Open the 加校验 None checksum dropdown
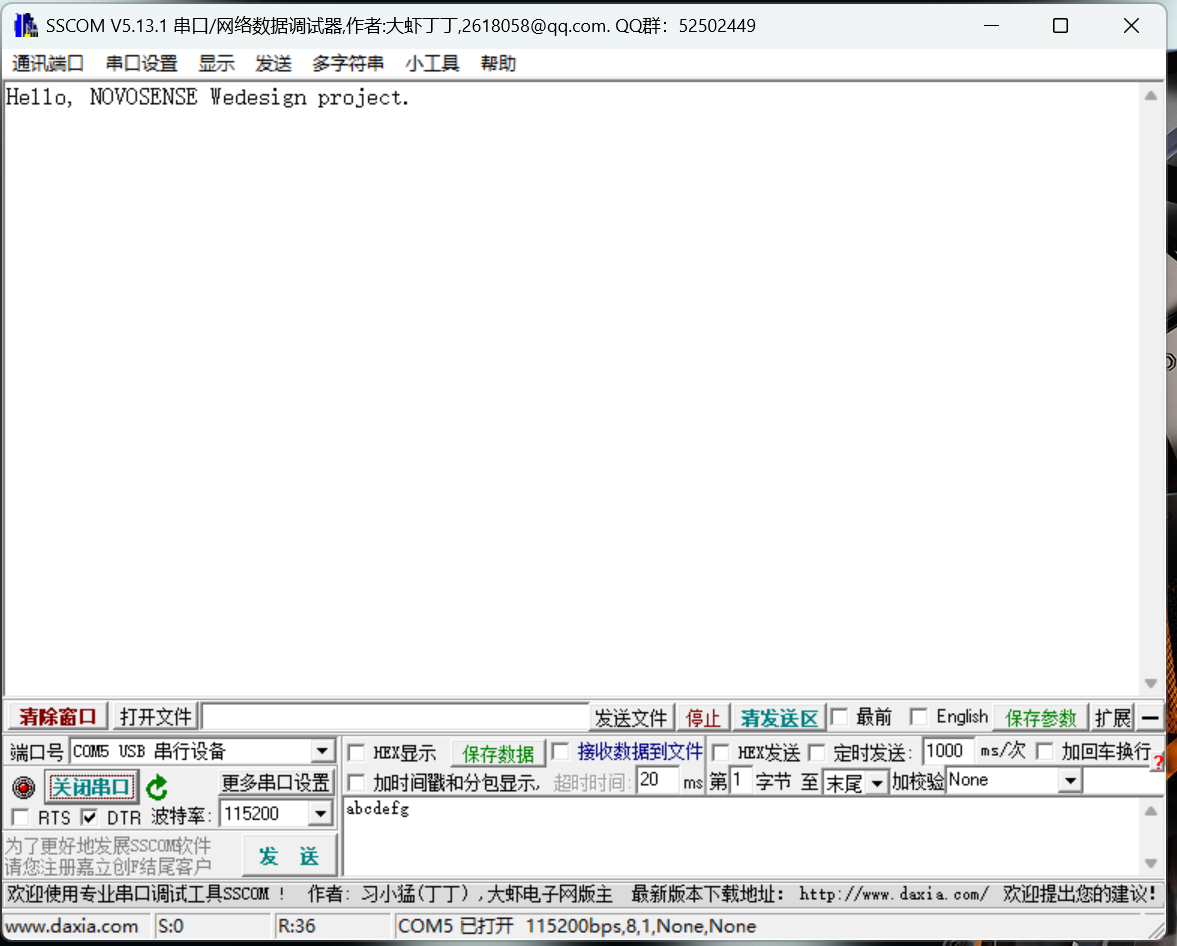Image resolution: width=1177 pixels, height=946 pixels. pos(1070,780)
